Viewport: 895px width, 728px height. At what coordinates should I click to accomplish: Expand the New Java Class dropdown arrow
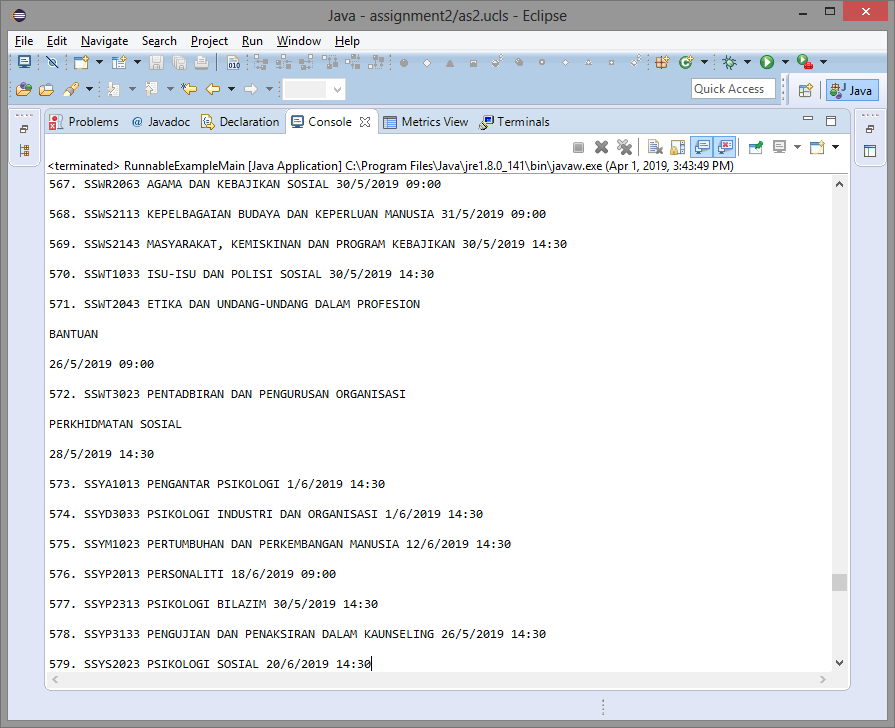(x=704, y=62)
